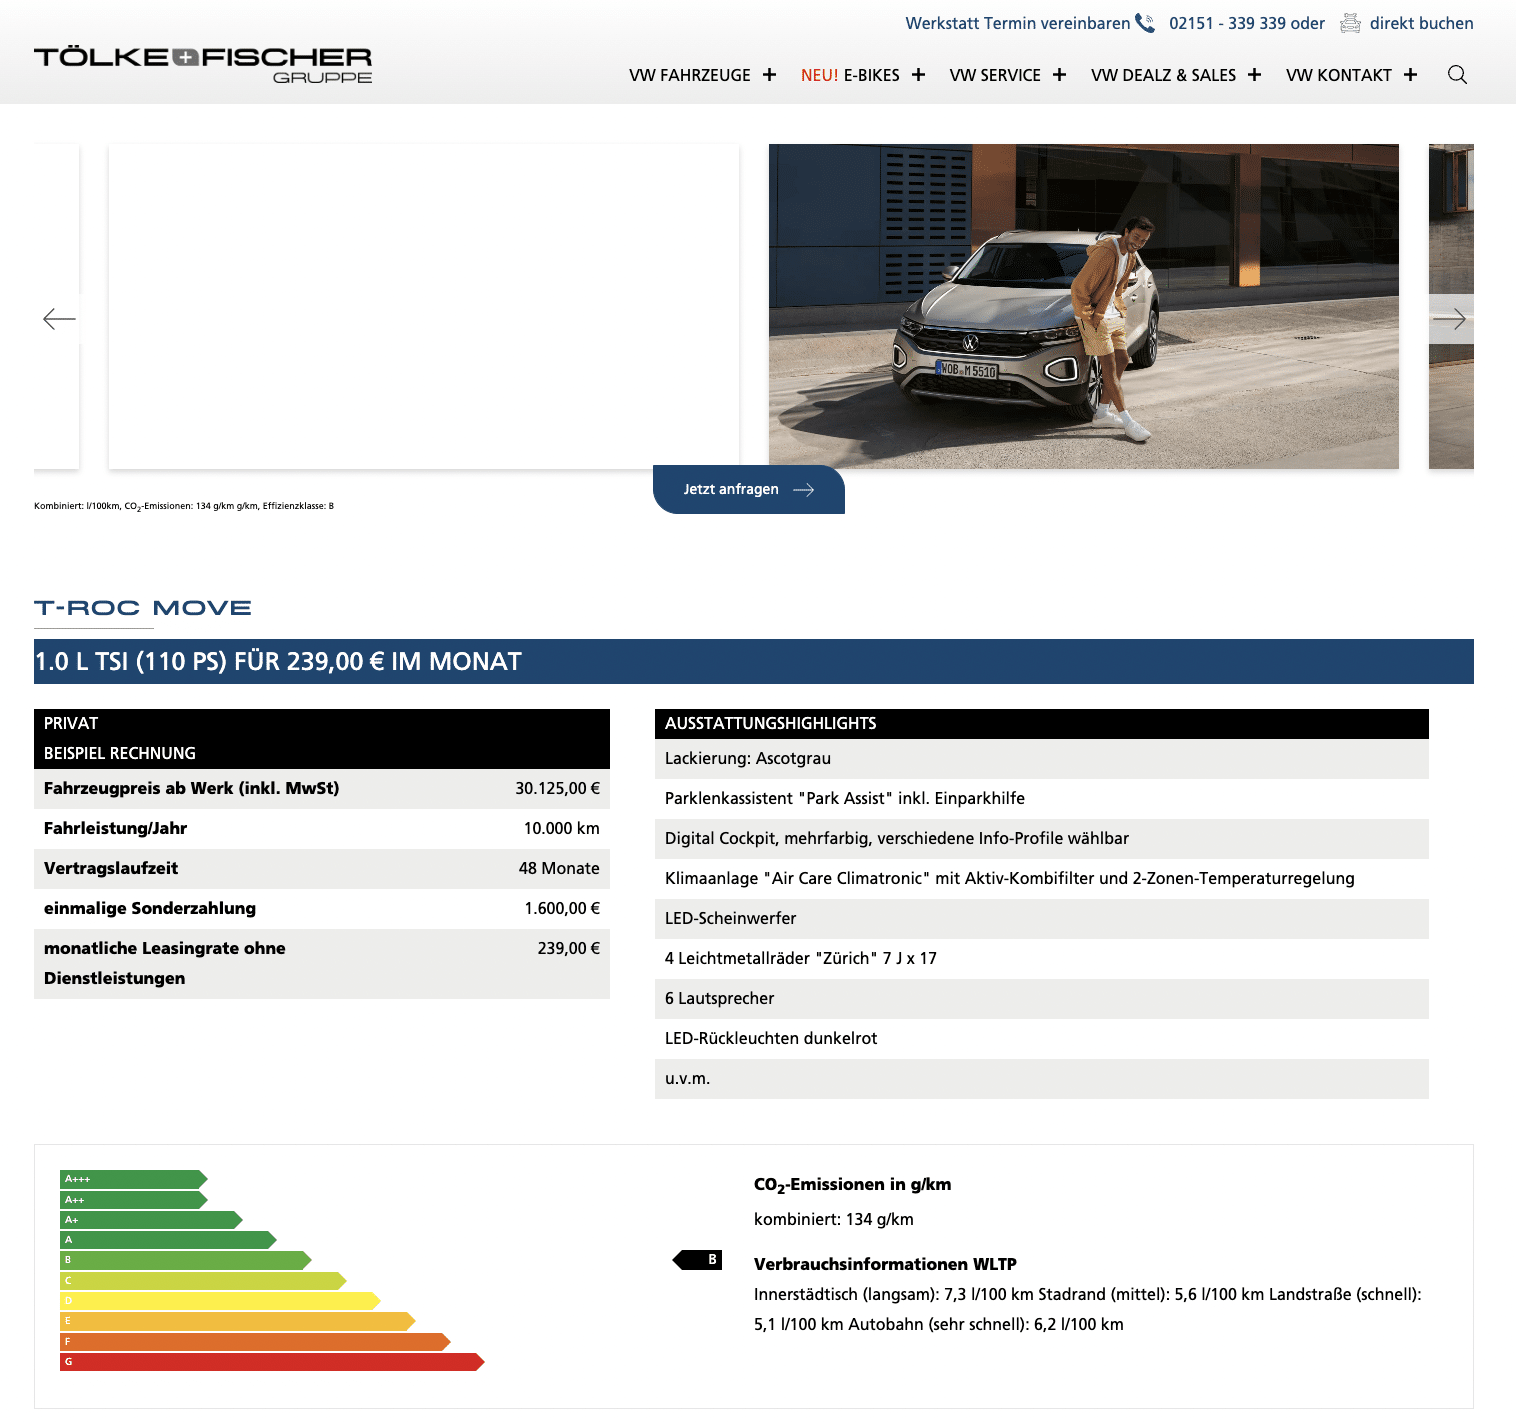Viewport: 1516px width, 1422px height.
Task: Click the LED-Rückleuchten dunkelrot row
Action: pyautogui.click(x=1042, y=1039)
